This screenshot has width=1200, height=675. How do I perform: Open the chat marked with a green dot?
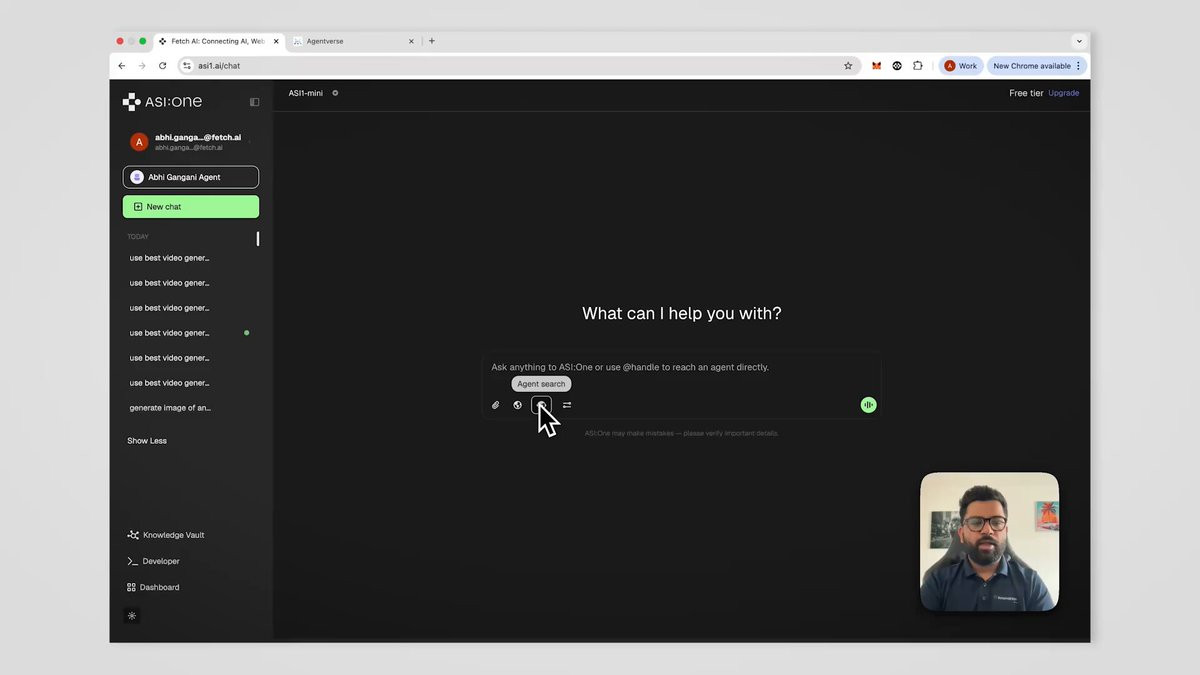188,333
